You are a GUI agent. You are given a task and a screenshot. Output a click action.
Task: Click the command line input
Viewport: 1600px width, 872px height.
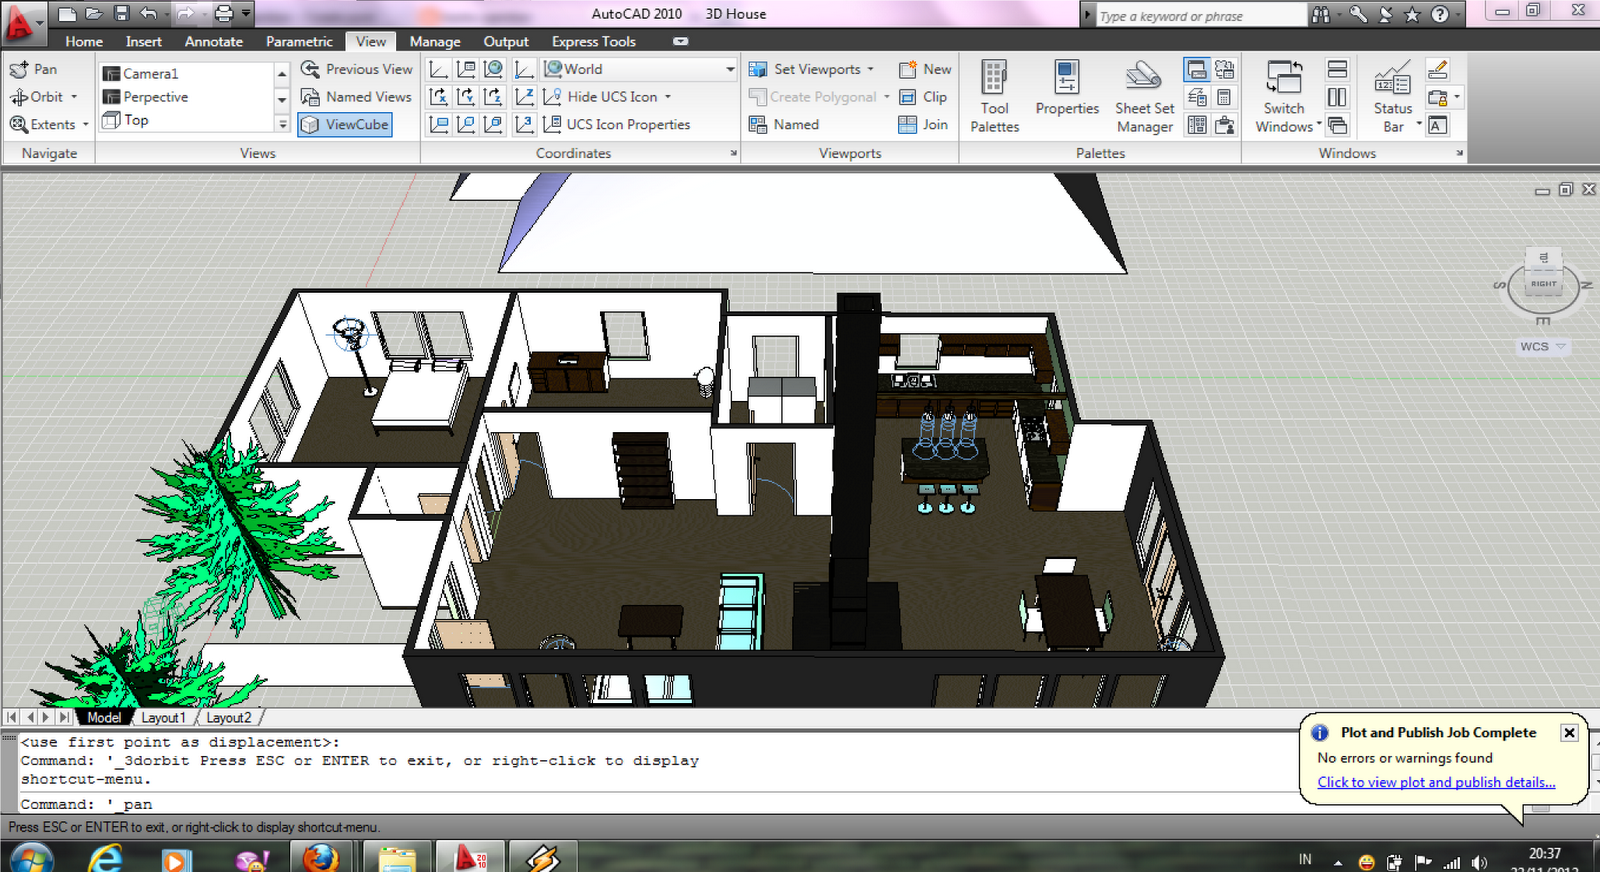(x=660, y=804)
